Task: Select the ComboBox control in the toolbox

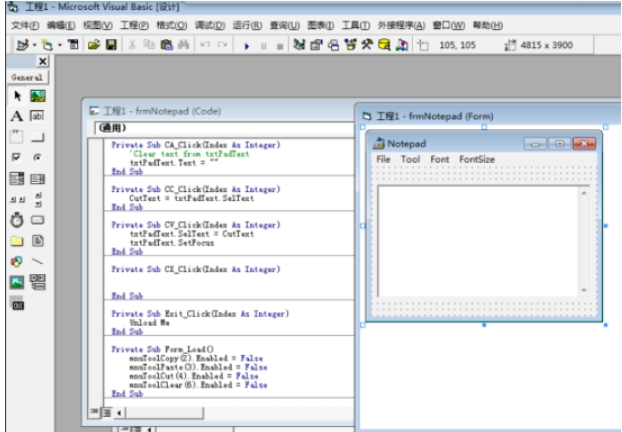Action: click(x=17, y=179)
